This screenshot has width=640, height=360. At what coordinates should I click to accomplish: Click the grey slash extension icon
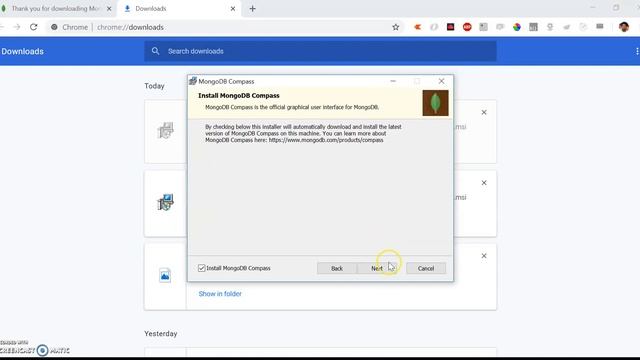[434, 27]
